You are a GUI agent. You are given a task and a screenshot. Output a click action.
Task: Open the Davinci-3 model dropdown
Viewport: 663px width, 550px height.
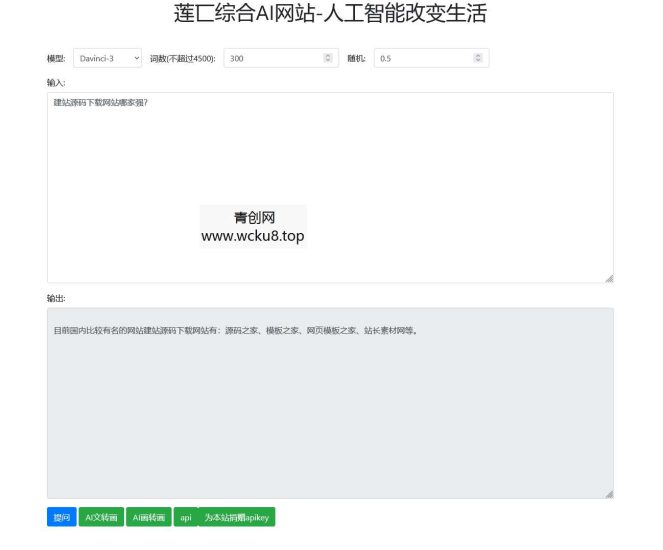tap(107, 58)
